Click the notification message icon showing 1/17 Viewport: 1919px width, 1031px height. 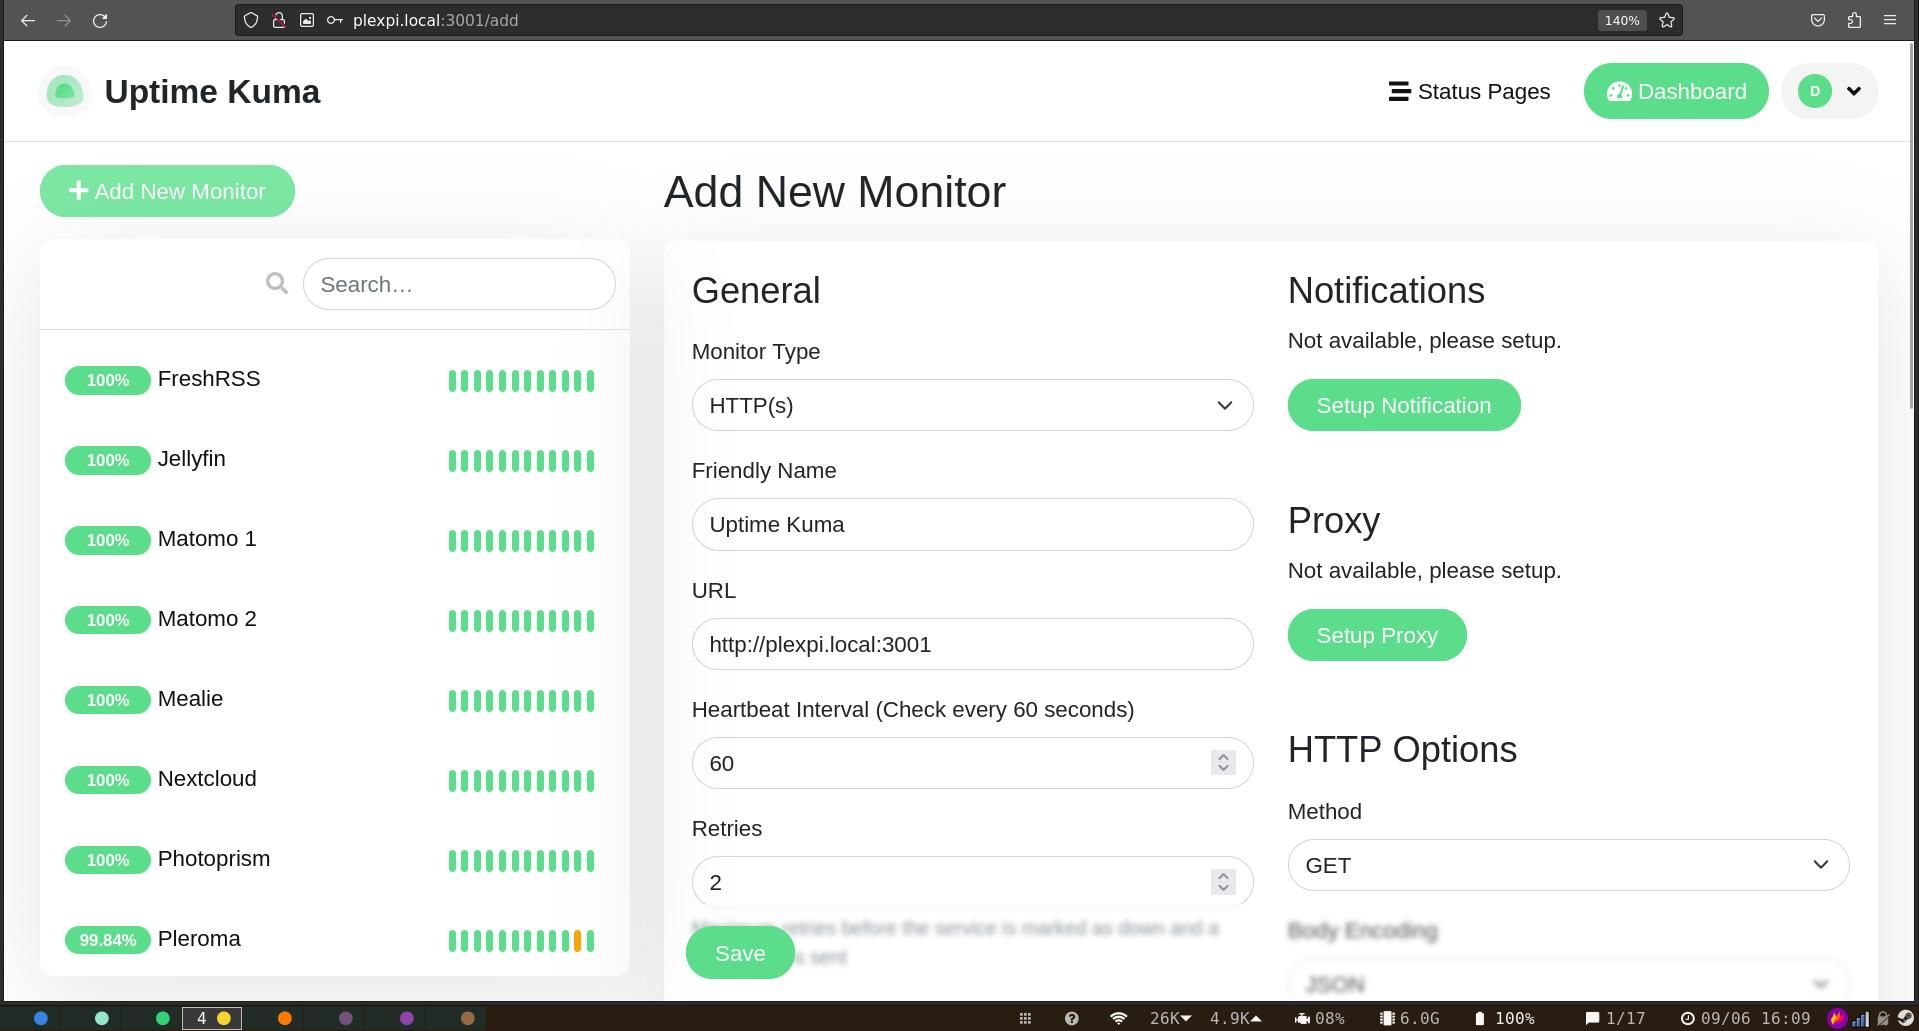[1592, 1018]
